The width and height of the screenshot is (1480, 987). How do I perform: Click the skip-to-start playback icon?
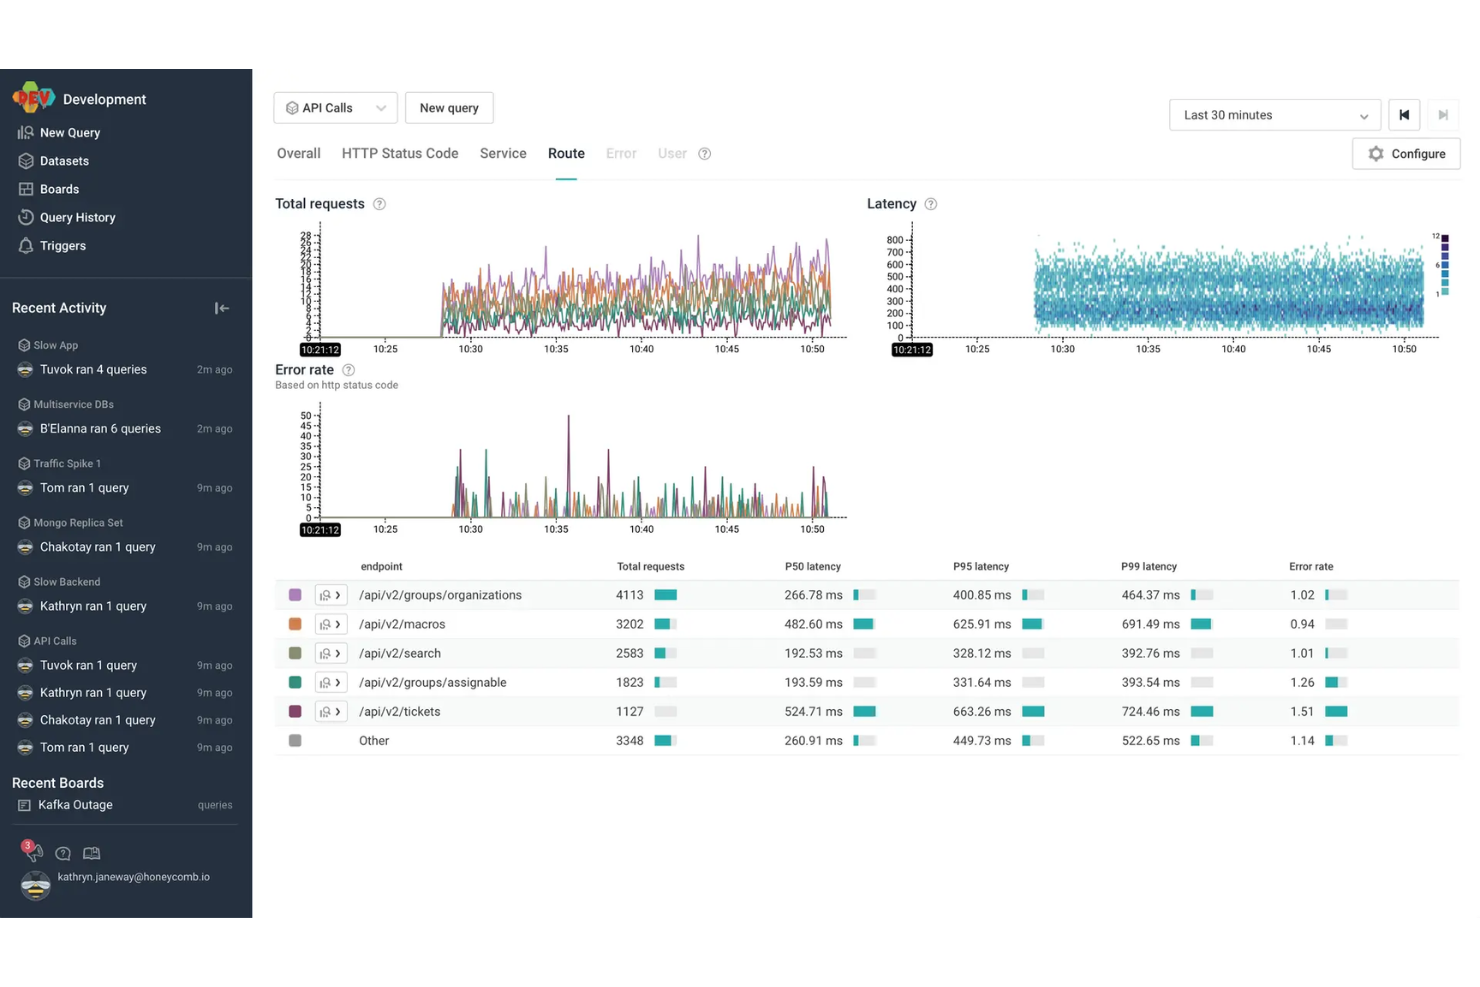(1404, 115)
